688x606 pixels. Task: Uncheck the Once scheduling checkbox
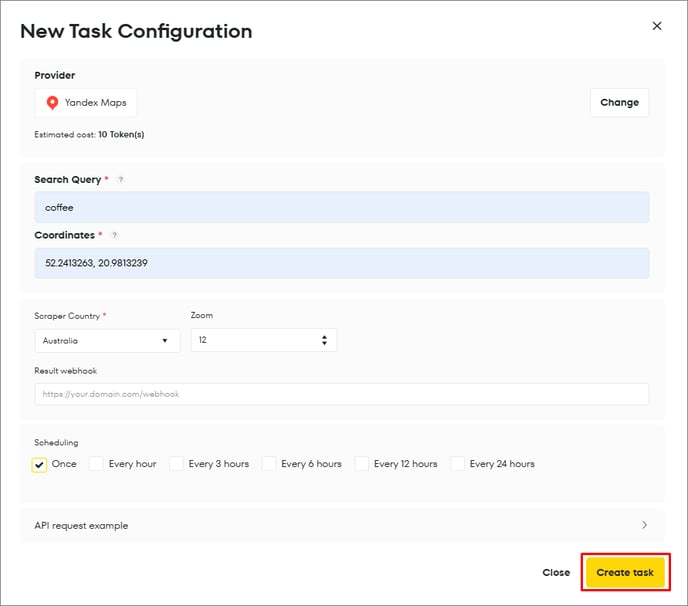pyautogui.click(x=39, y=465)
